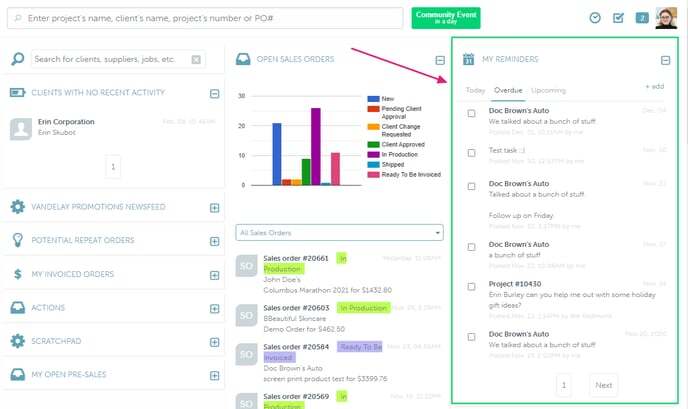
Task: Expand the Scratchpad panel
Action: pyautogui.click(x=214, y=341)
